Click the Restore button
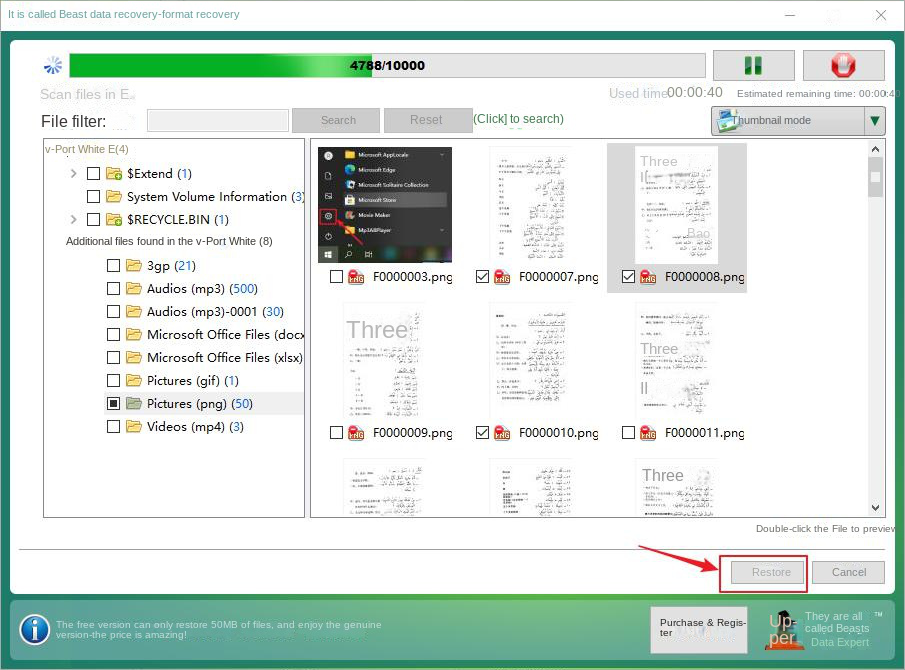 click(765, 572)
